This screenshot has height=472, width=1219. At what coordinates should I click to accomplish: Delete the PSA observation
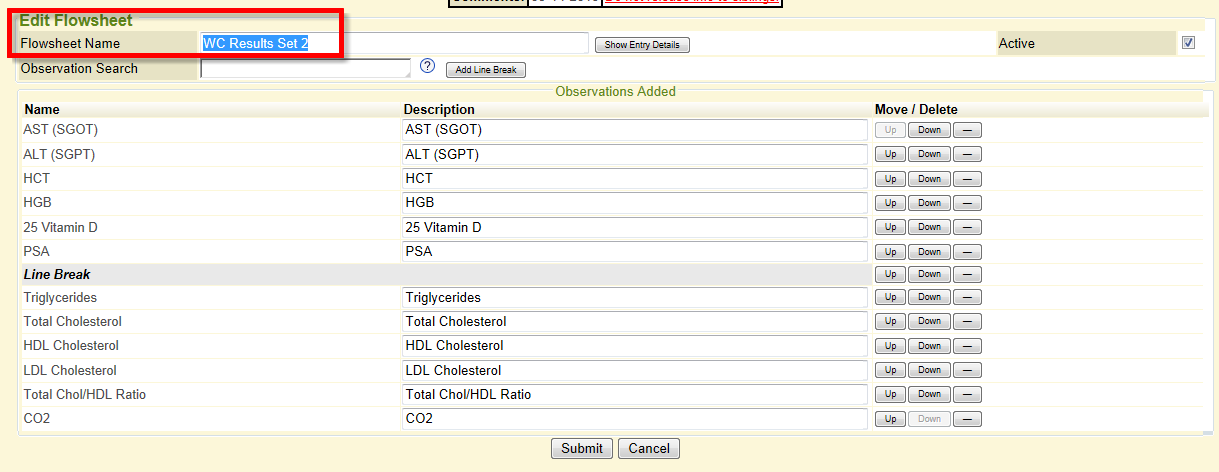pos(967,252)
